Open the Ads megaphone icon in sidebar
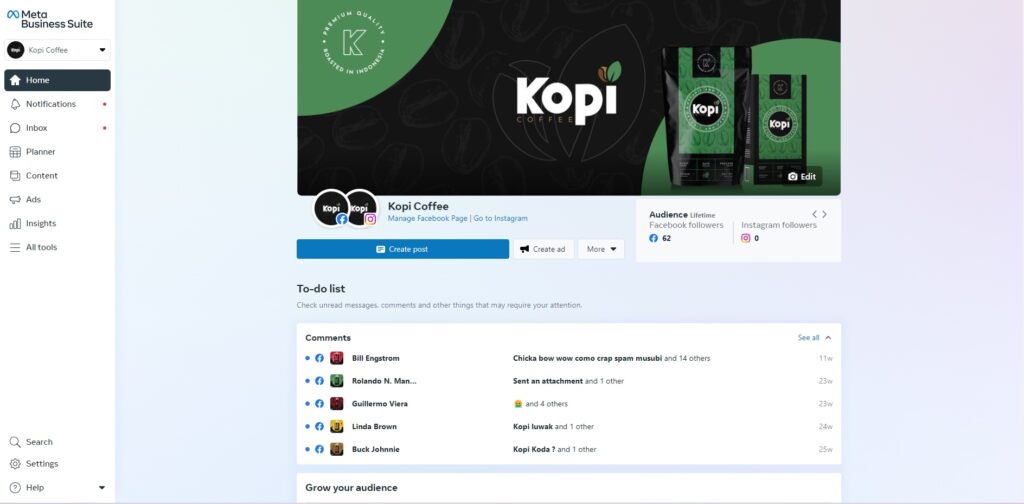Image resolution: width=1024 pixels, height=504 pixels. tap(15, 200)
